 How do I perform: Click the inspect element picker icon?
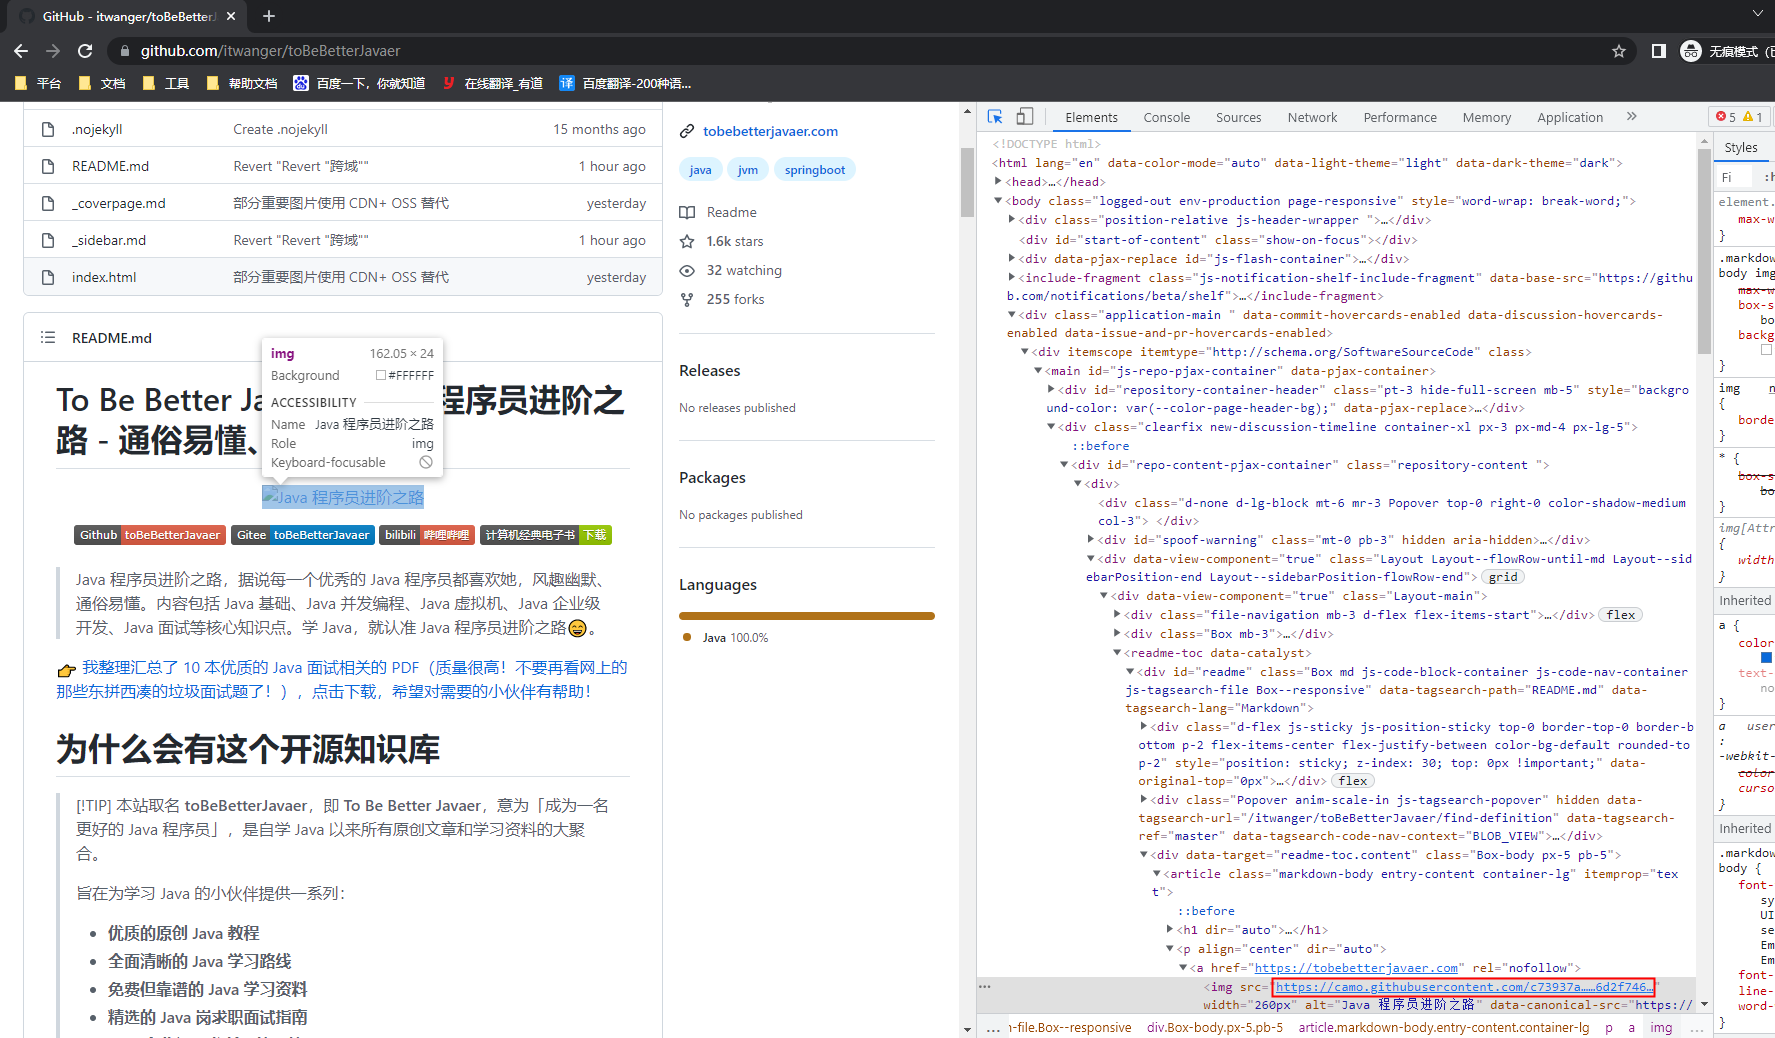coord(995,117)
